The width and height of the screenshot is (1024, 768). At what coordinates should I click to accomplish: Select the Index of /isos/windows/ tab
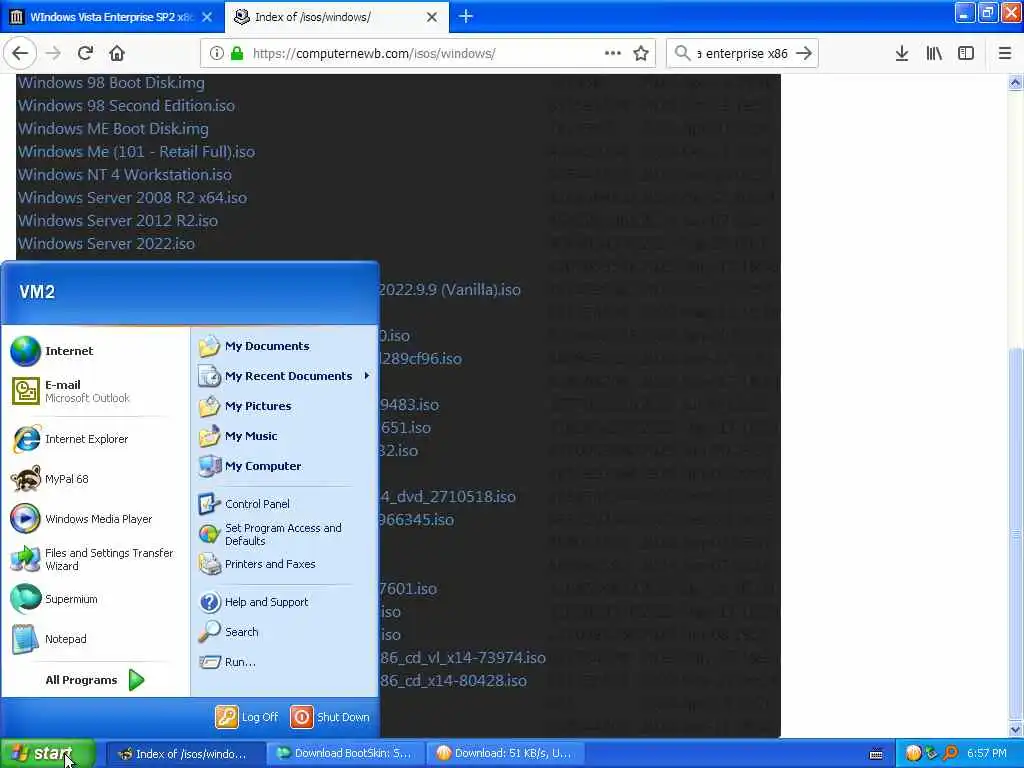337,17
